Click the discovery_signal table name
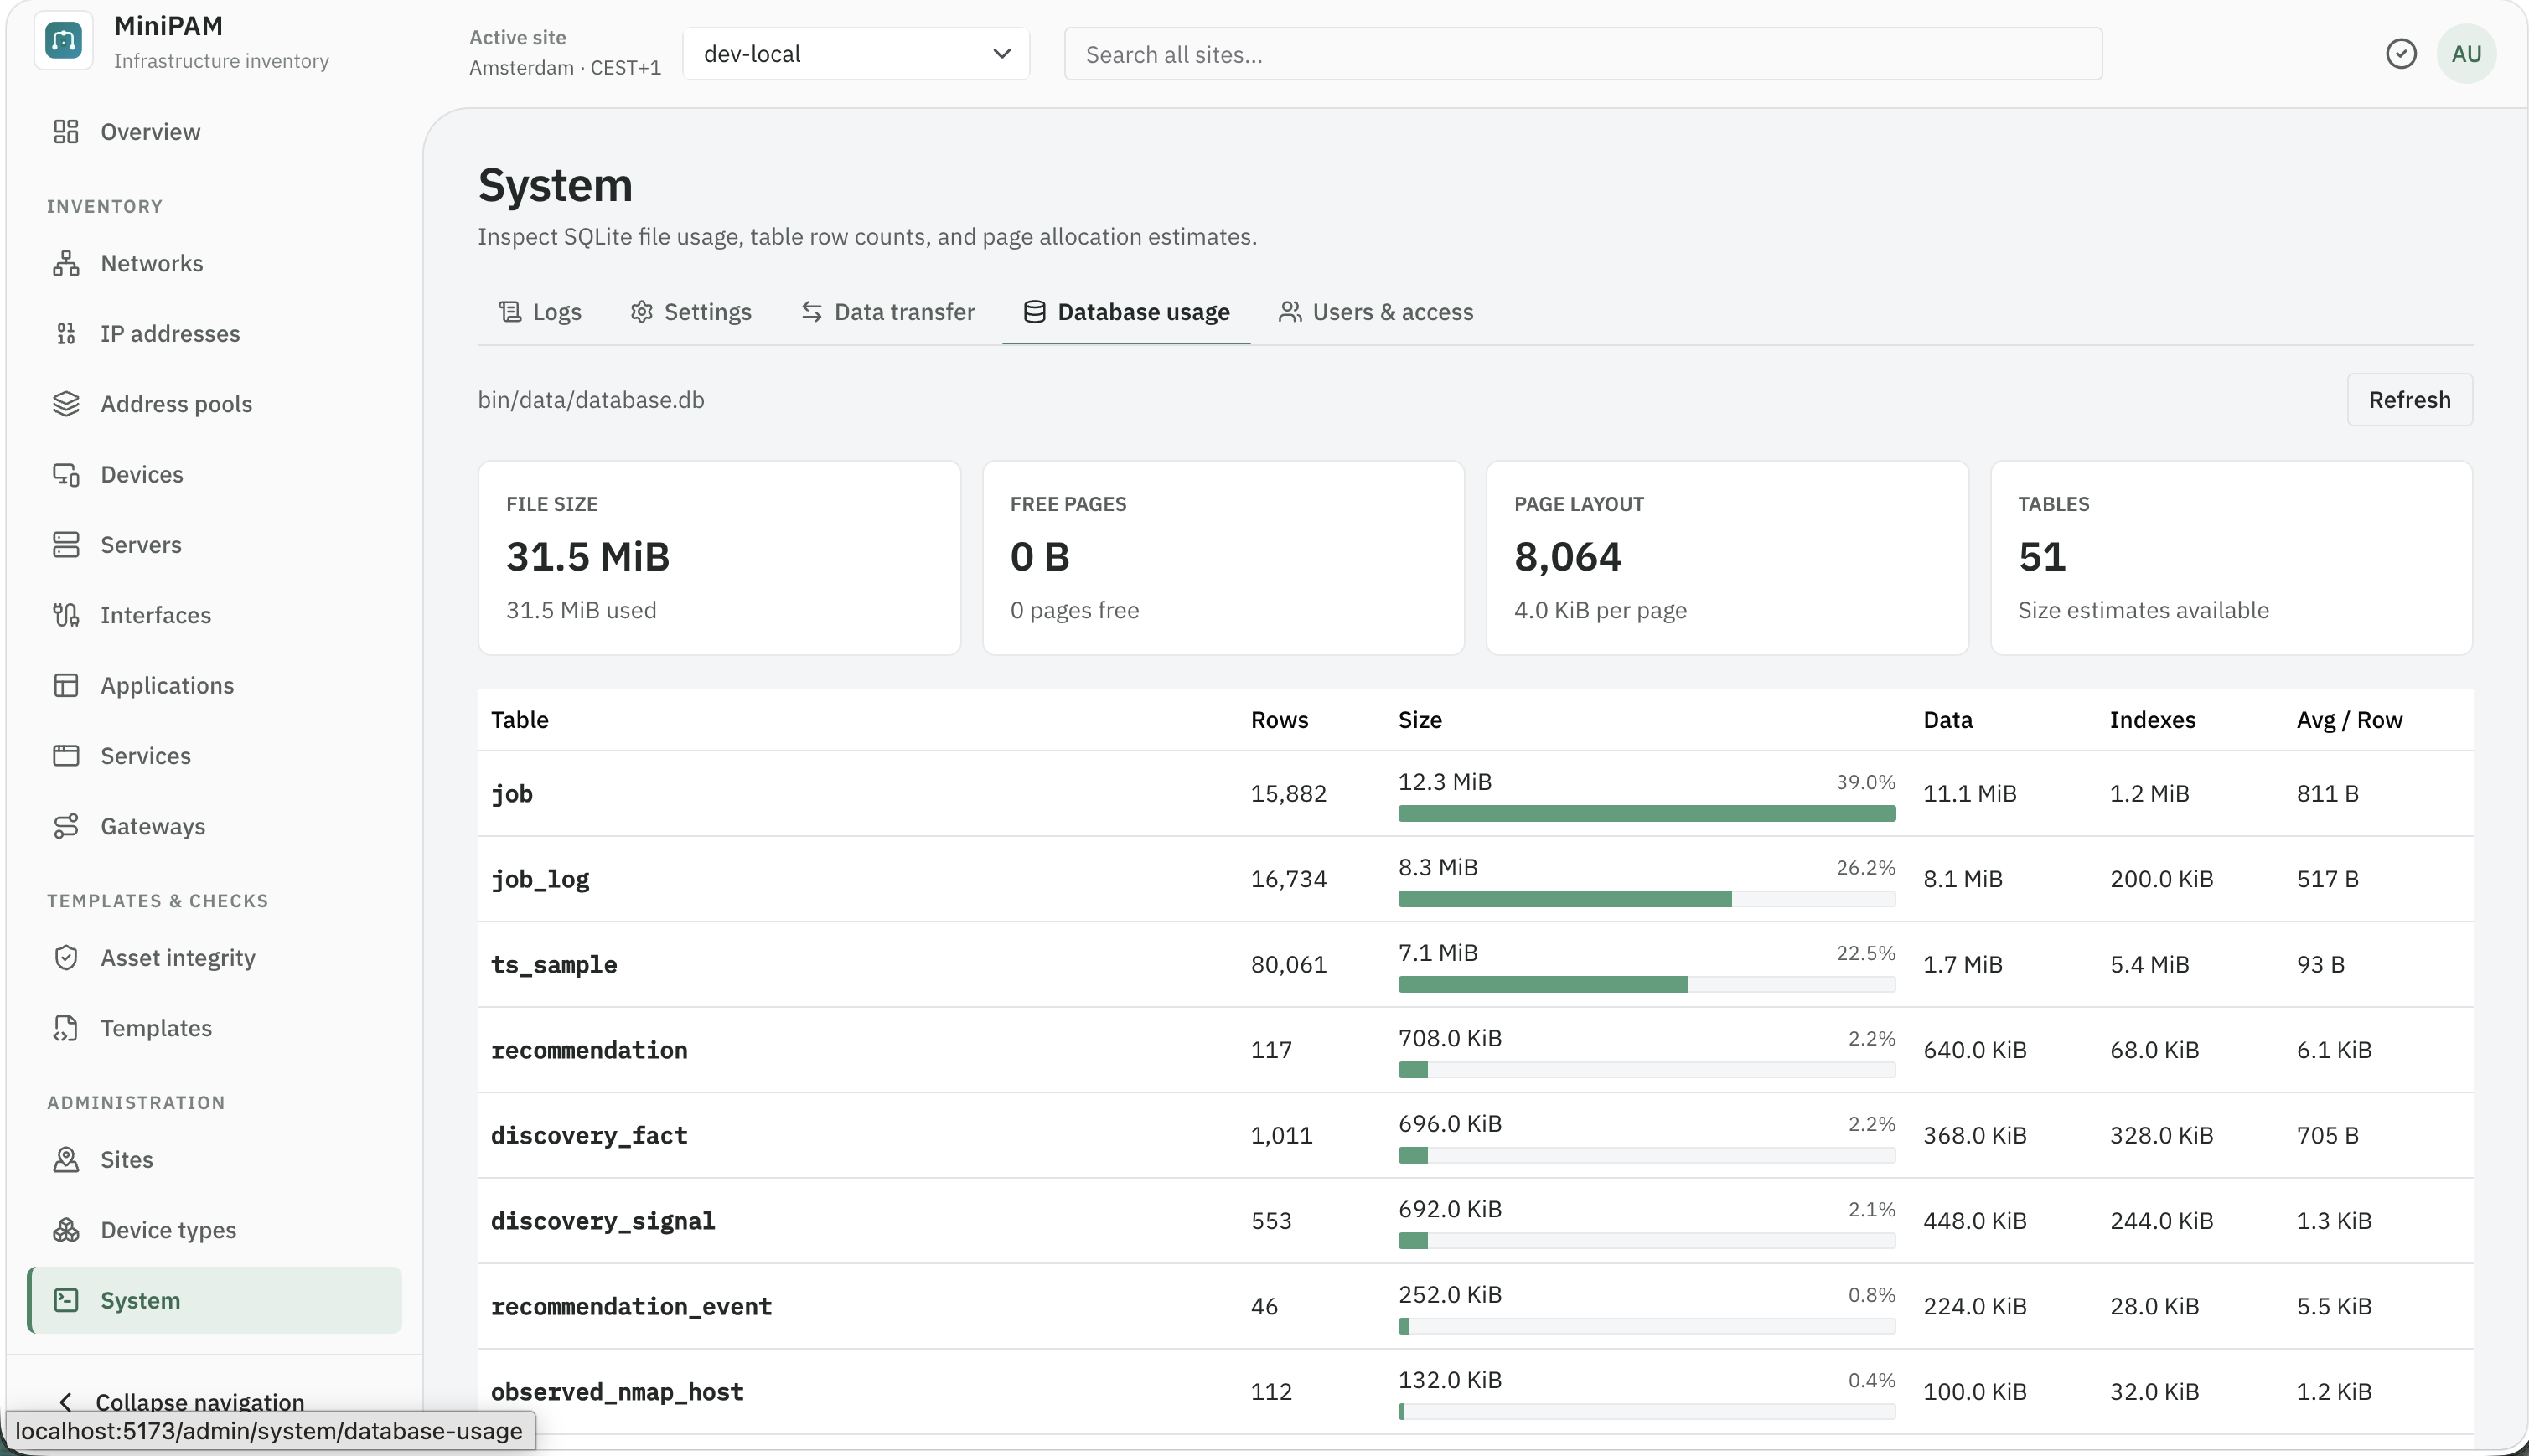 click(603, 1221)
